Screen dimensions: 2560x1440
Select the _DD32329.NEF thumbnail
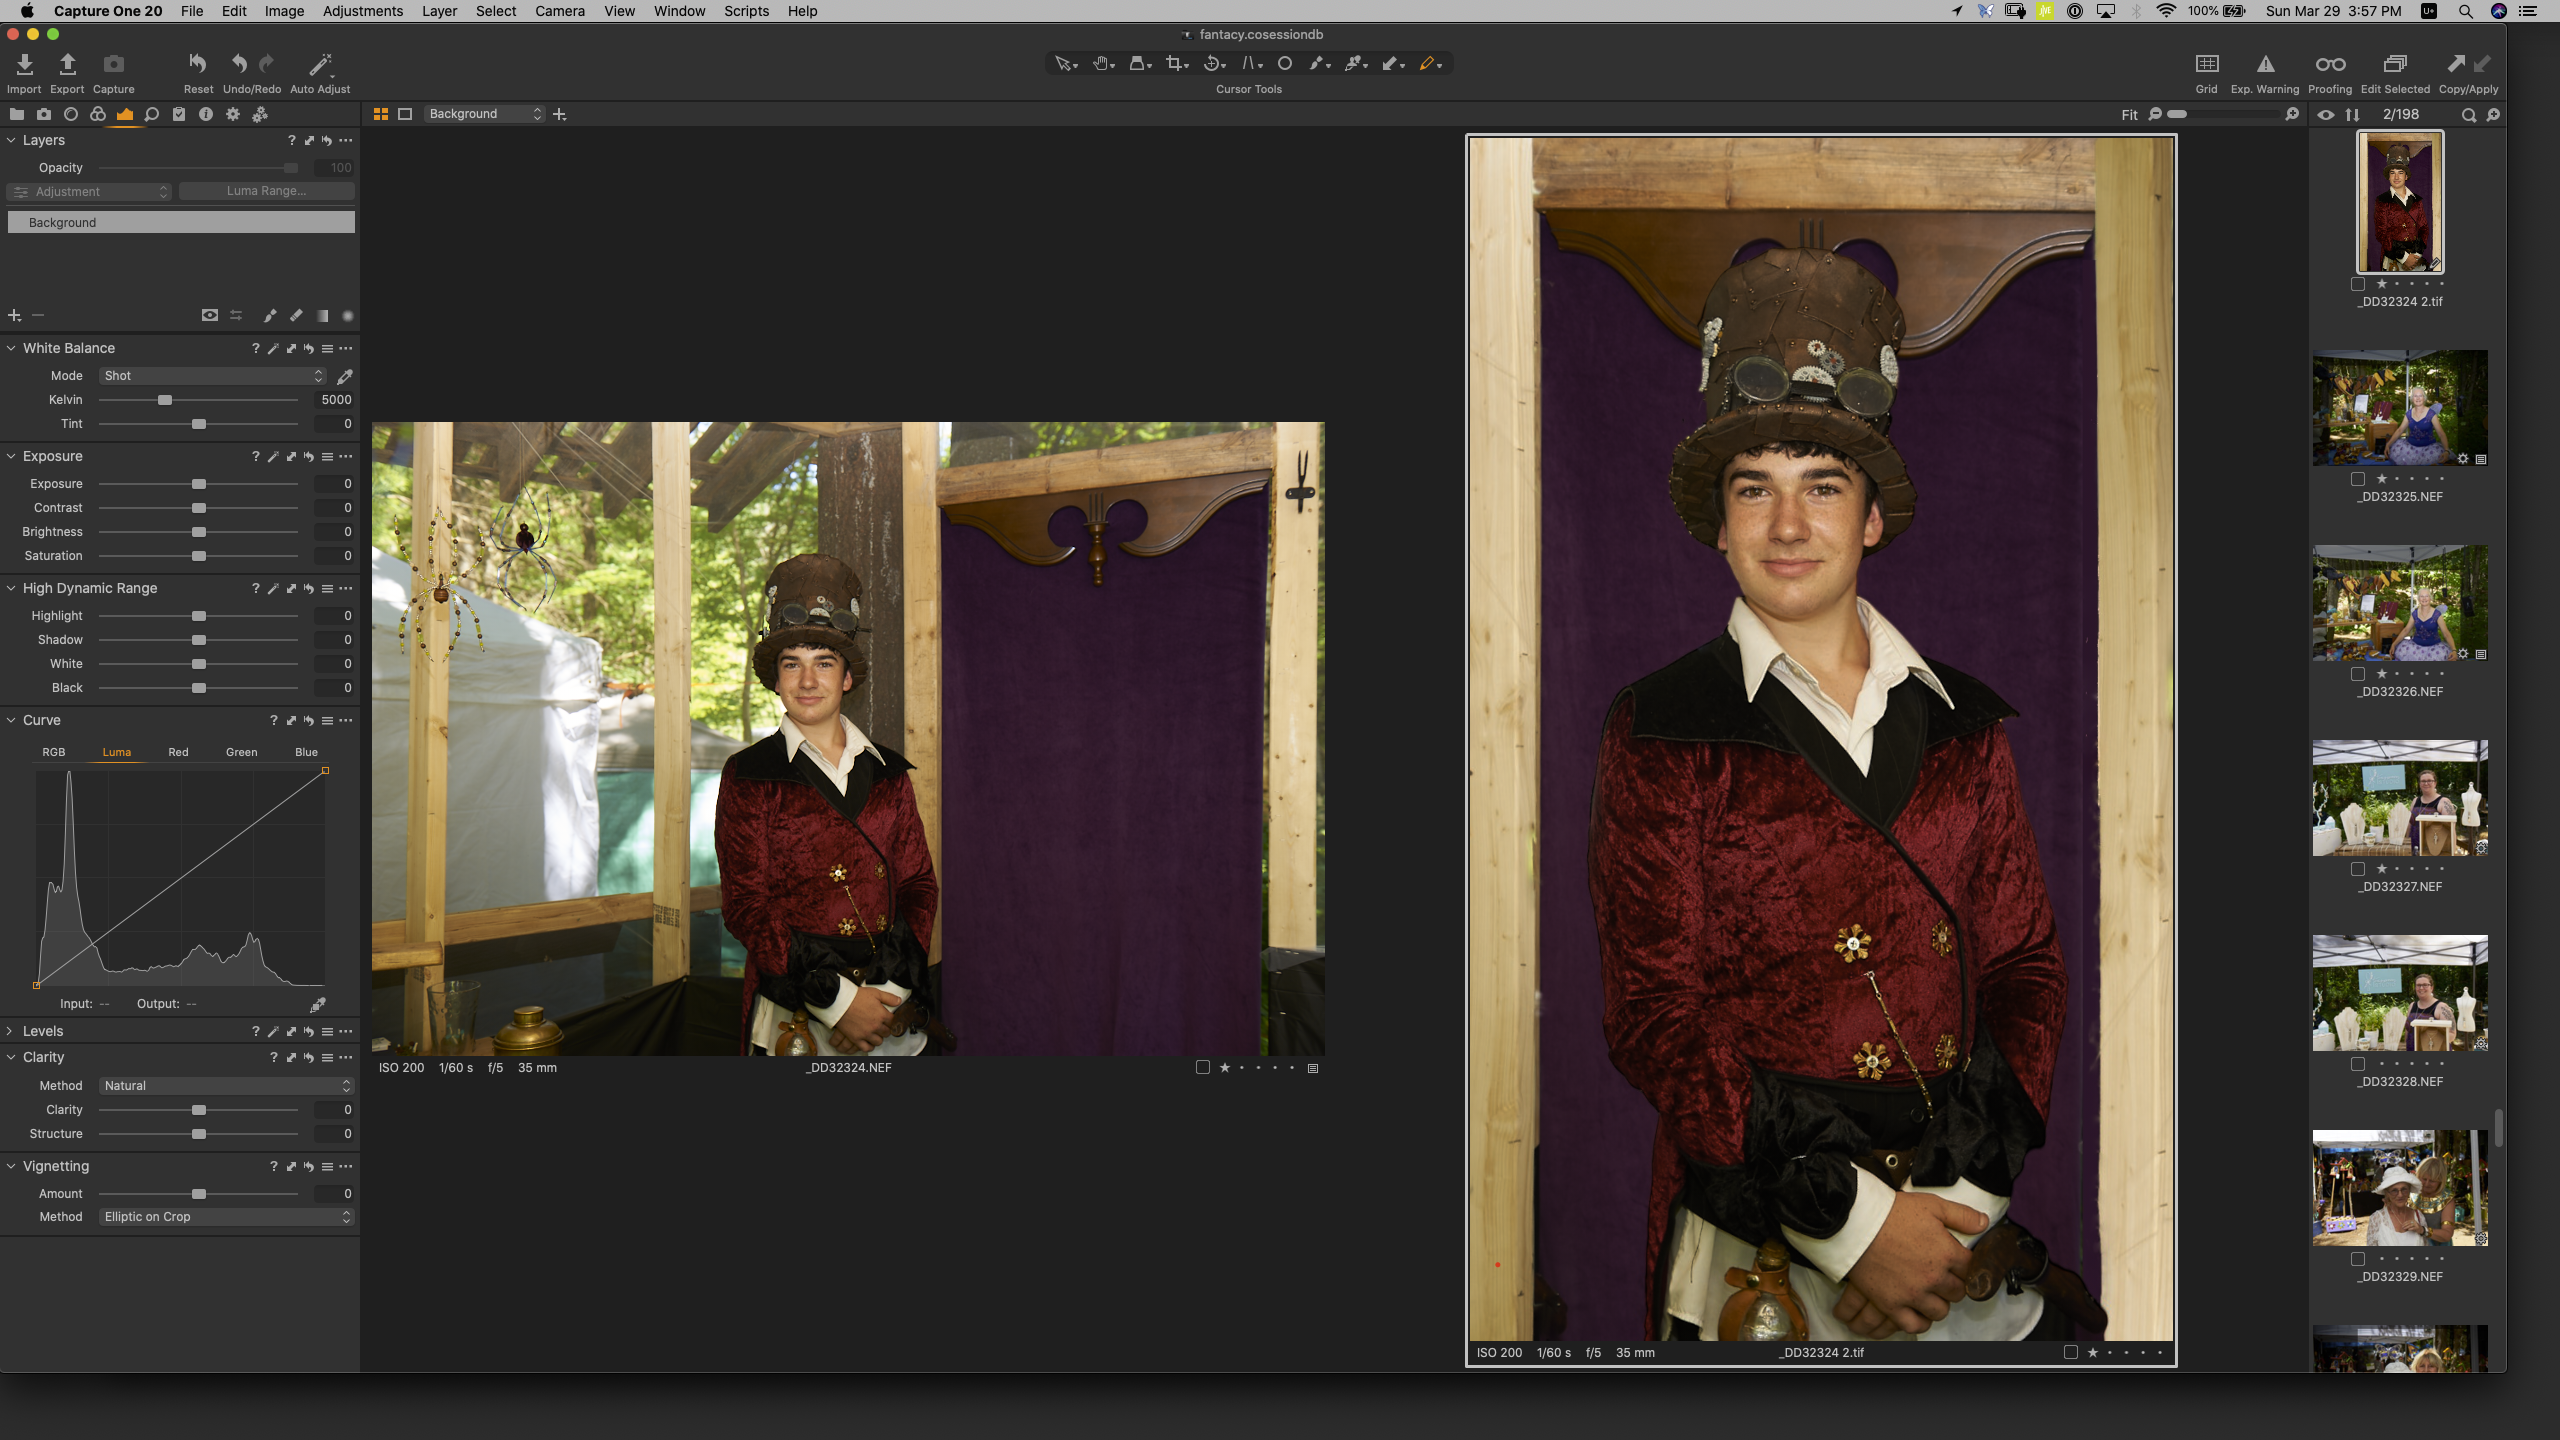pyautogui.click(x=2399, y=1188)
